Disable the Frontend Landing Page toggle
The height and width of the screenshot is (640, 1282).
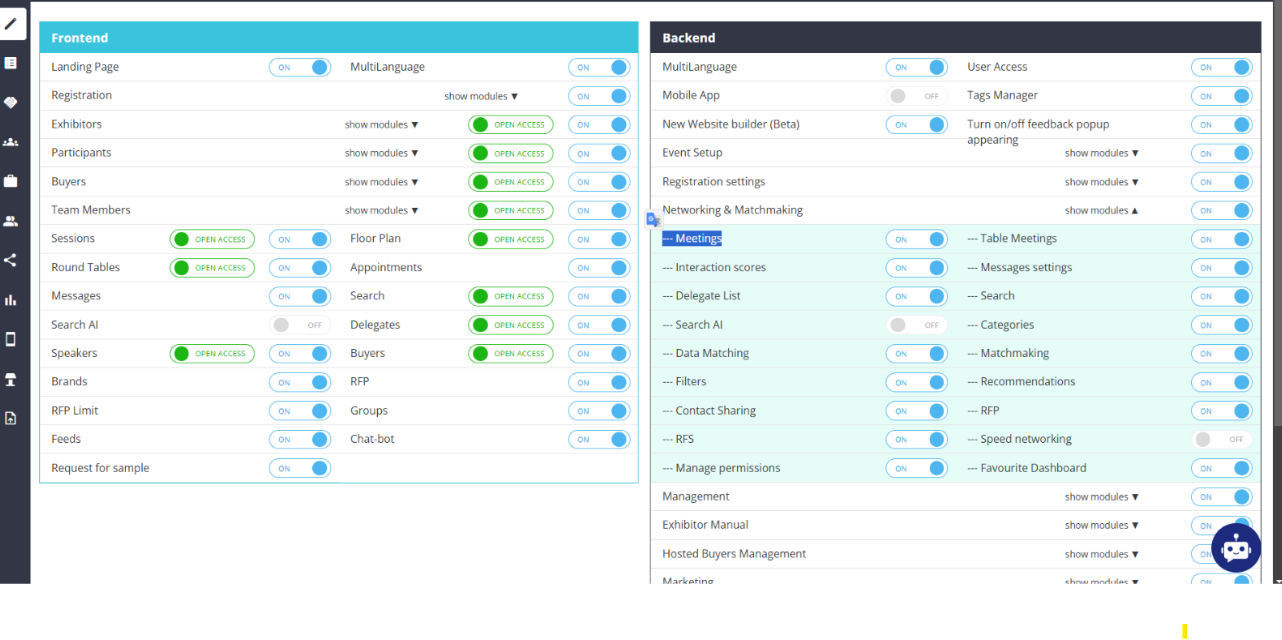click(x=300, y=67)
